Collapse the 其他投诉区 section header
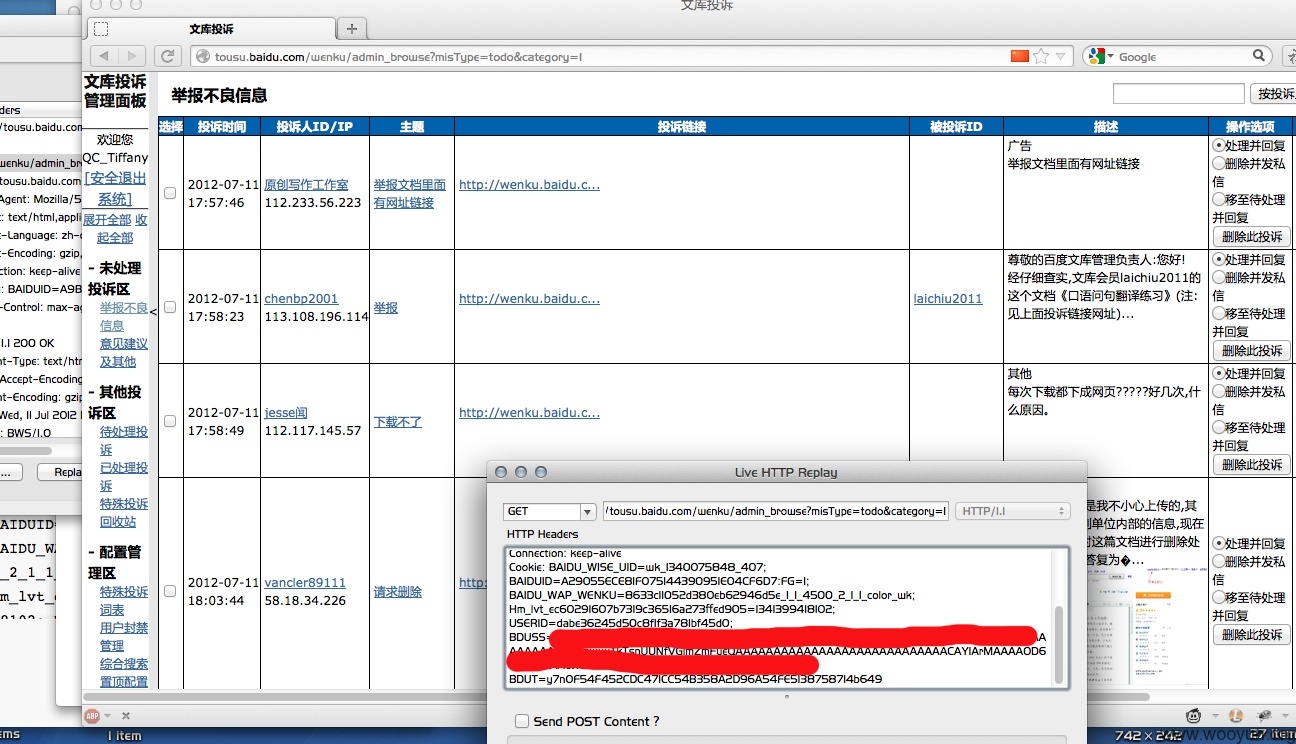This screenshot has height=744, width=1296. (x=115, y=402)
